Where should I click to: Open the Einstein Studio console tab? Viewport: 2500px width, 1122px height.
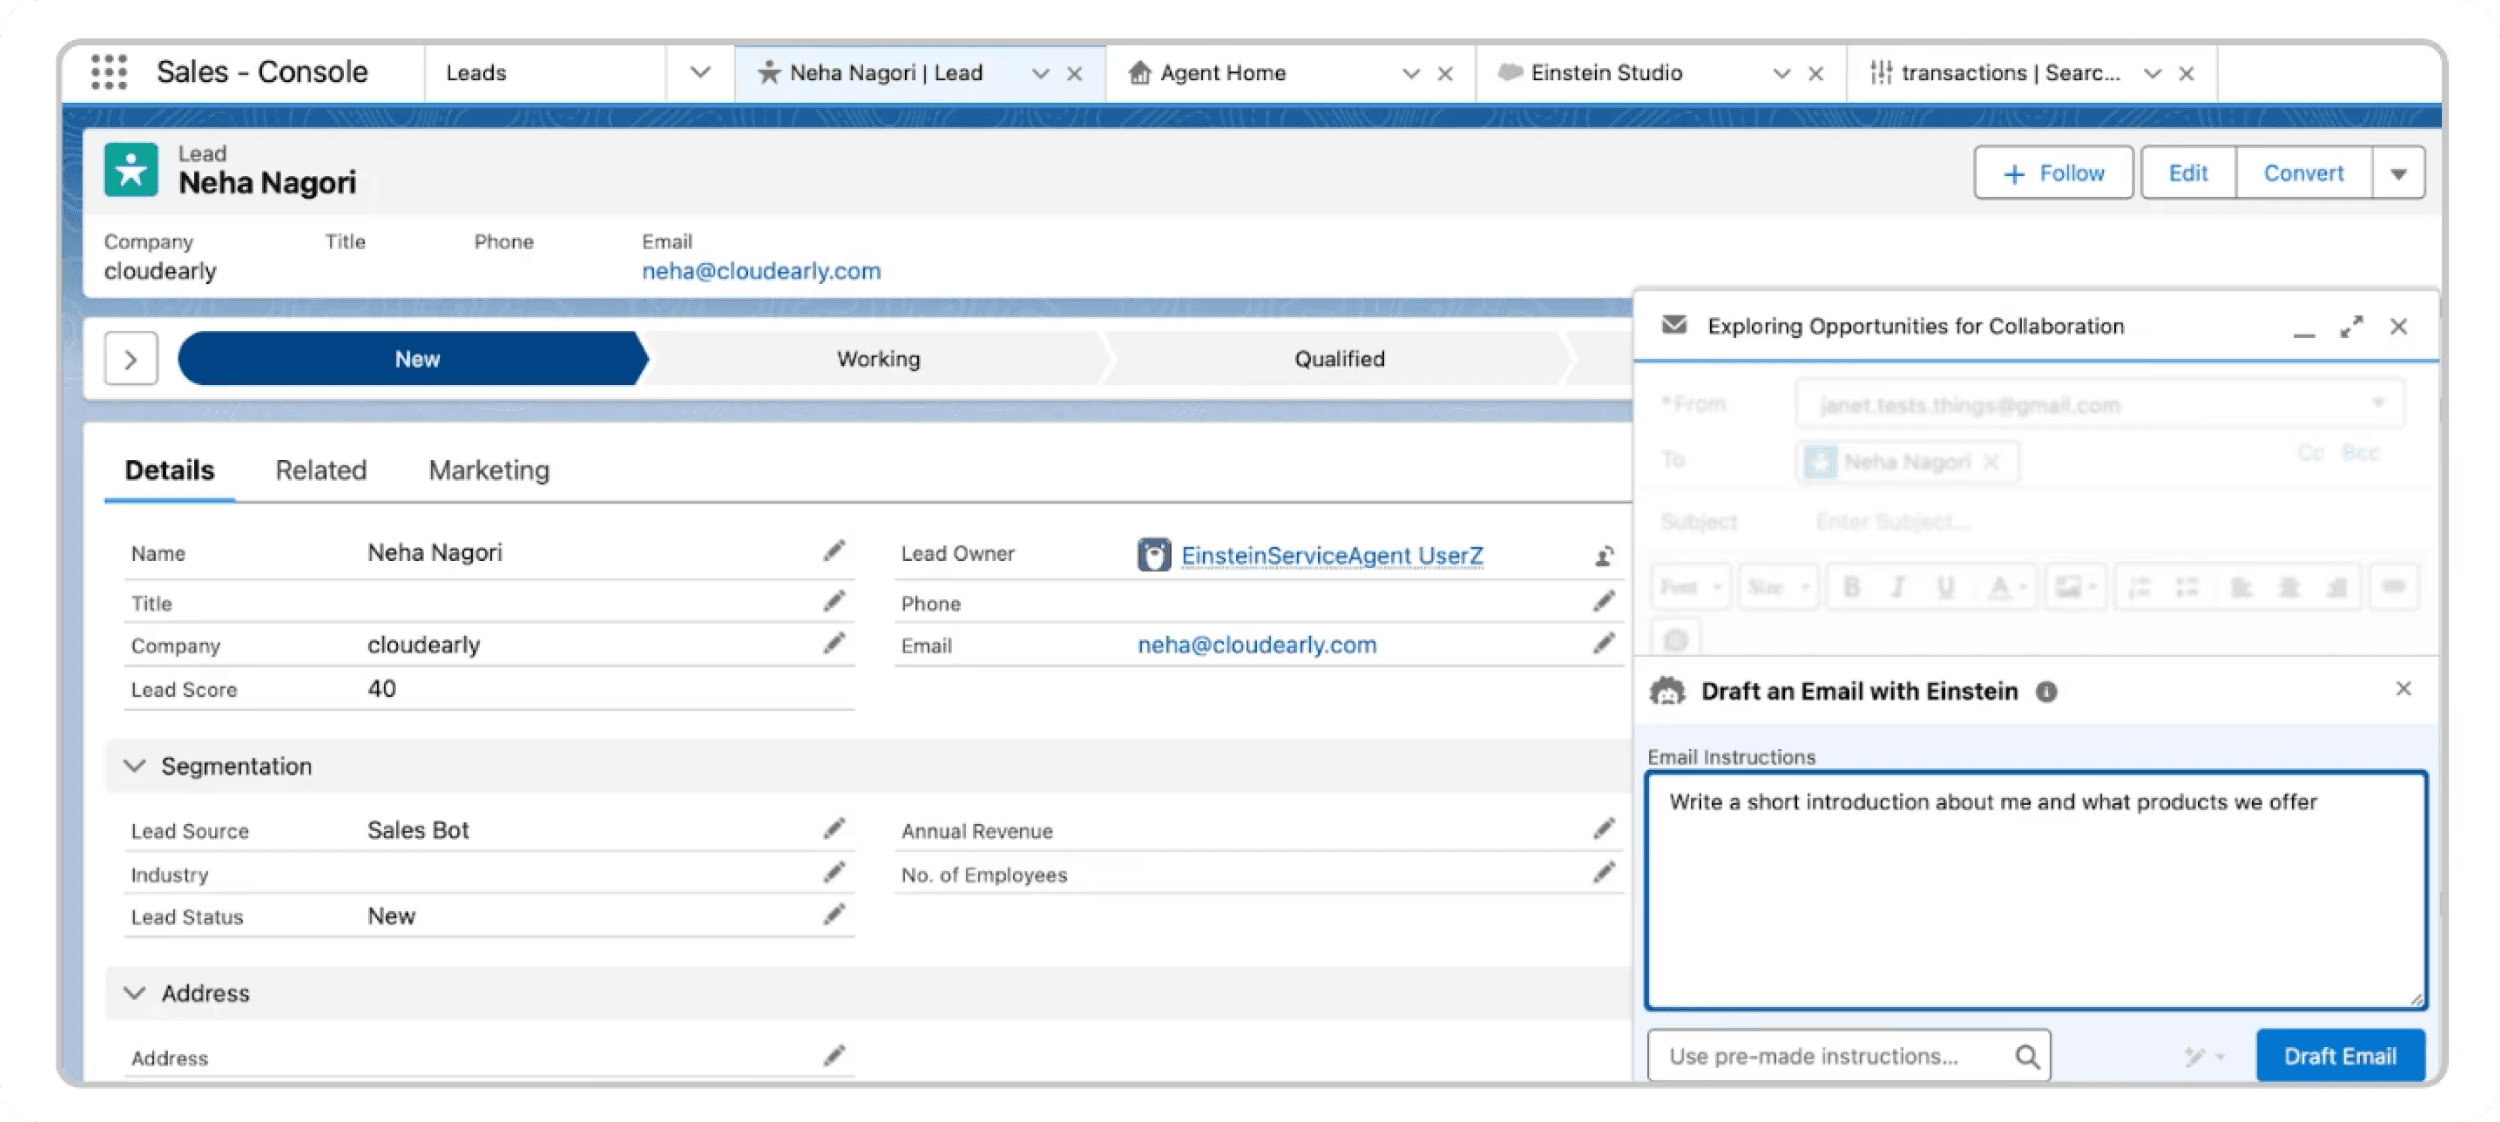point(1606,73)
